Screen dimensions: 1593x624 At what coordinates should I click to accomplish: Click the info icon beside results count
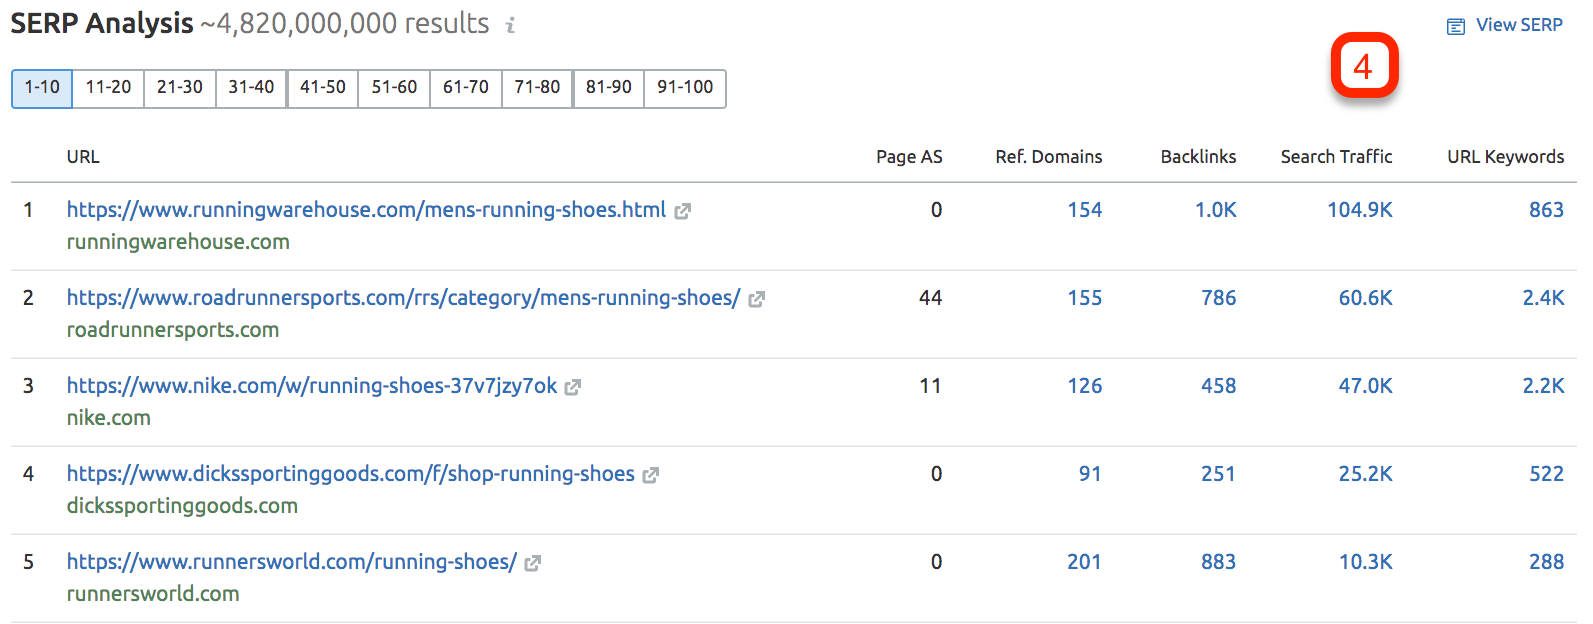(510, 25)
